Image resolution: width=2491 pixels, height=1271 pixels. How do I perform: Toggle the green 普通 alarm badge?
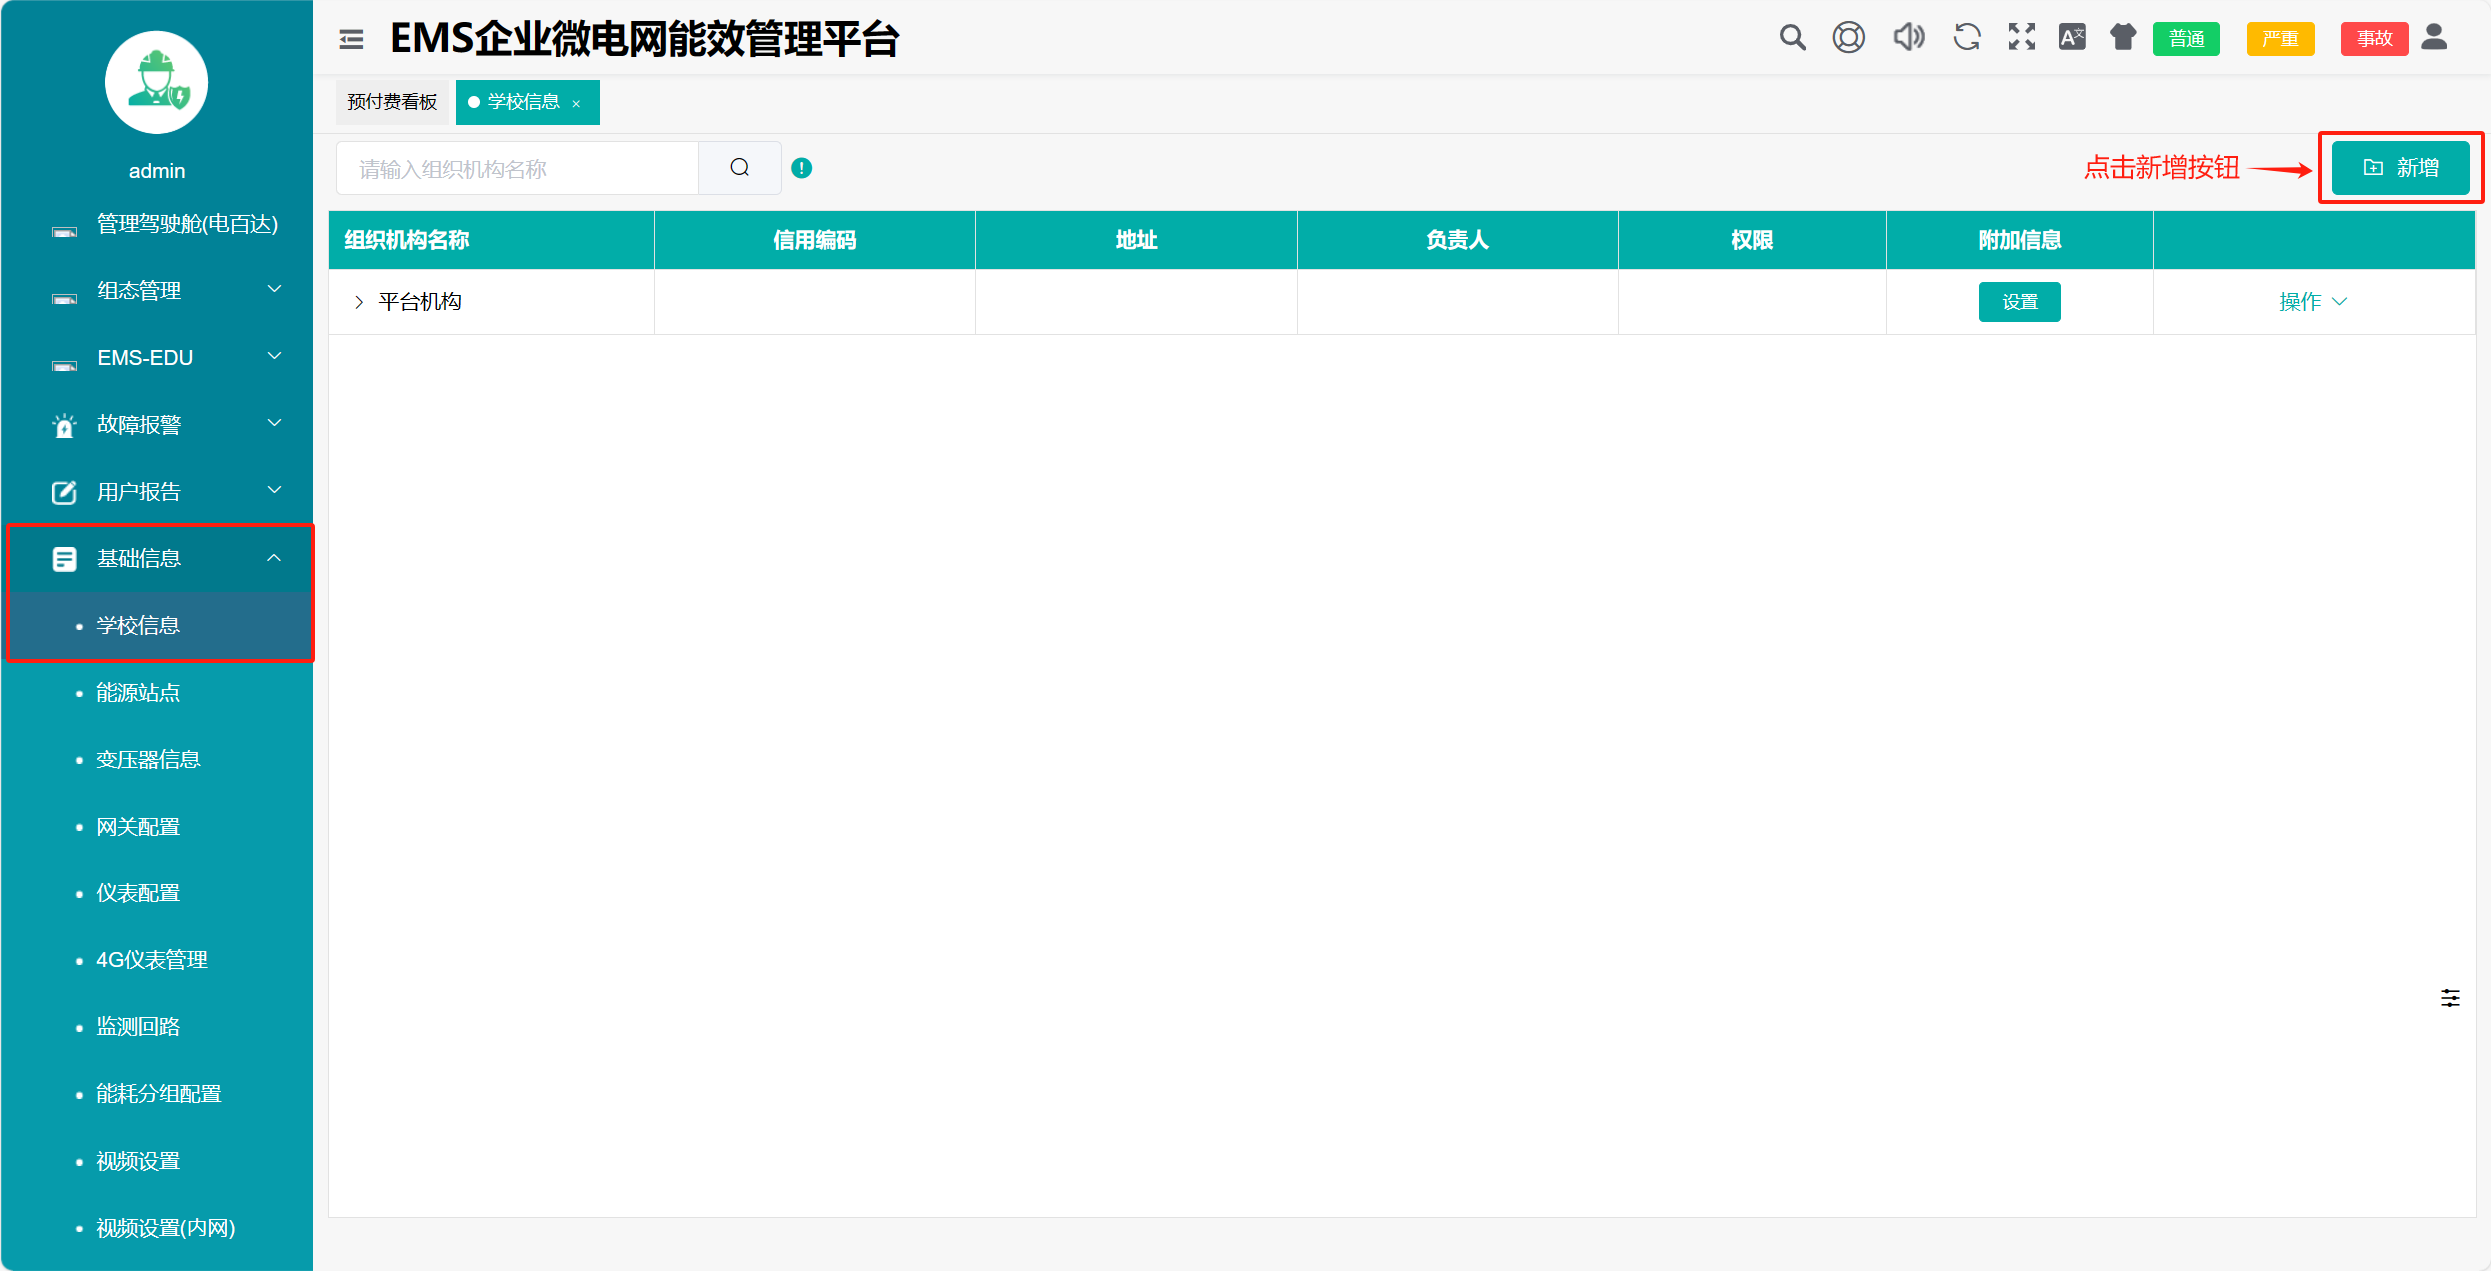tap(2186, 39)
